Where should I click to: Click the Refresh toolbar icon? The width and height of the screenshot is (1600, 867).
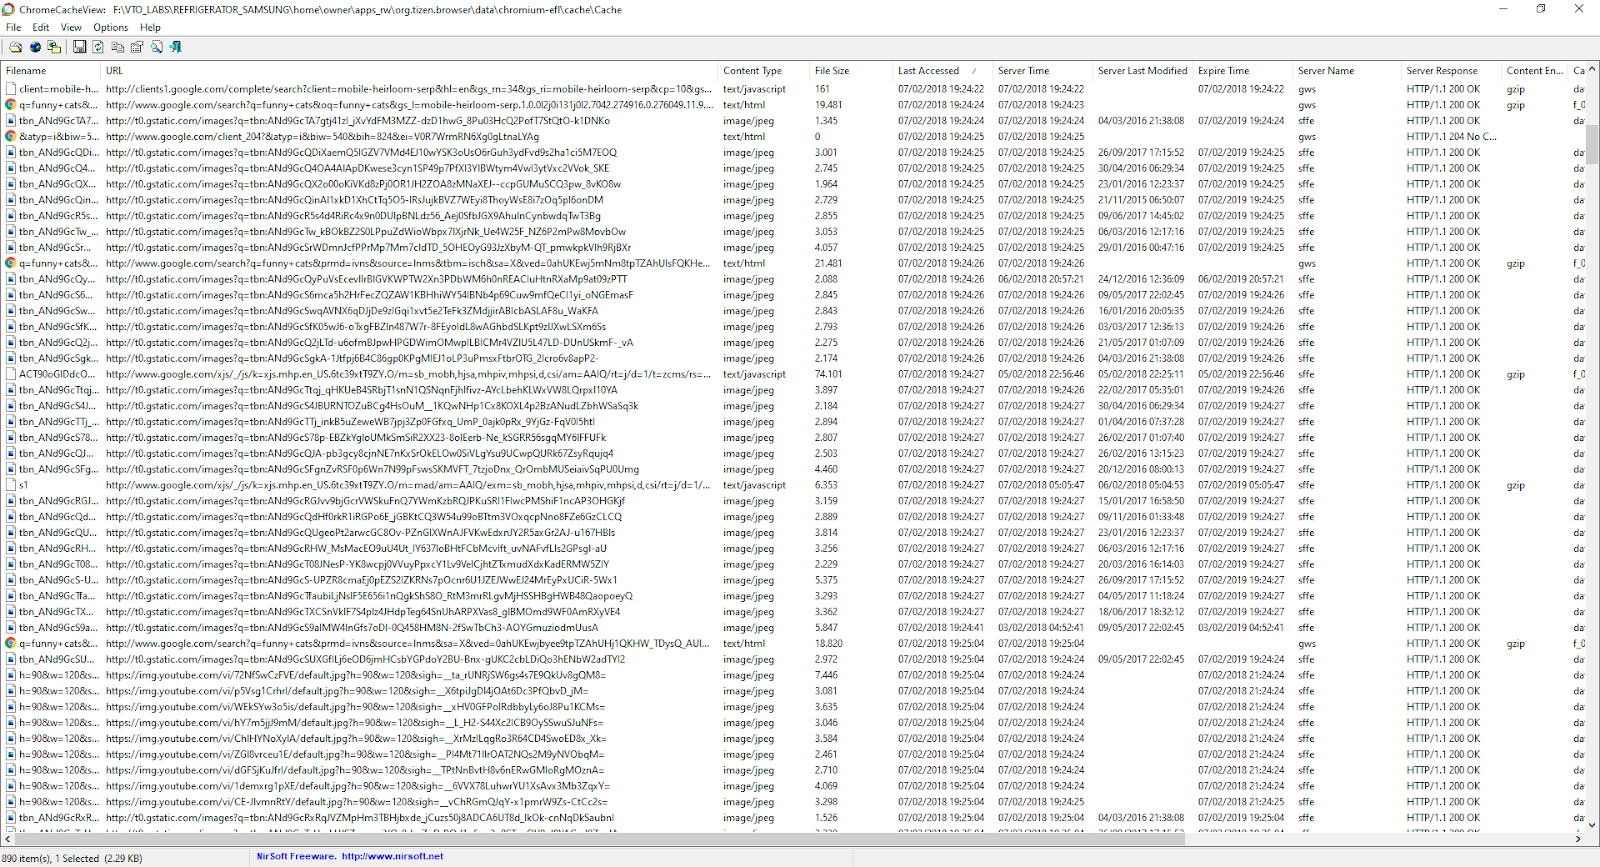coord(98,47)
